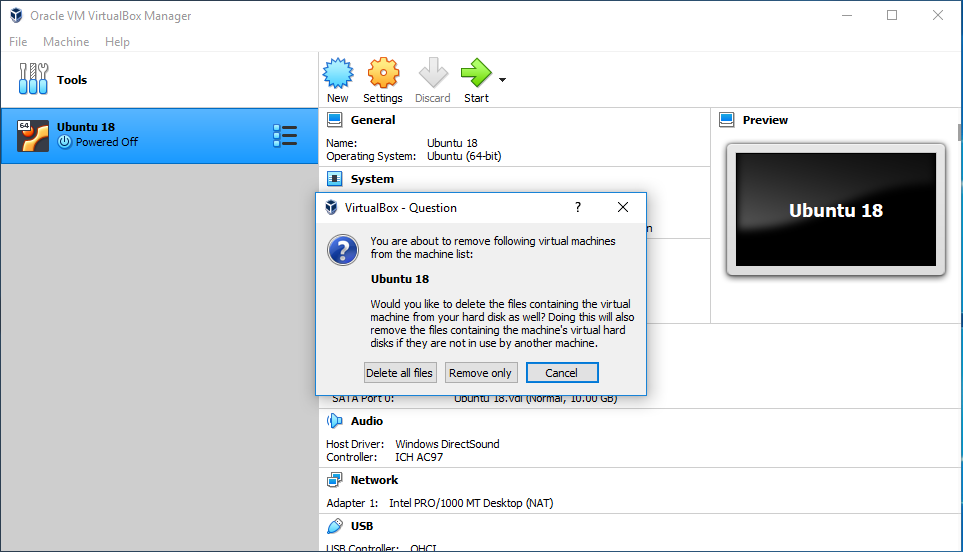Screen dimensions: 963x552
Task: Open Settings with the orange gear icon
Action: (x=383, y=73)
